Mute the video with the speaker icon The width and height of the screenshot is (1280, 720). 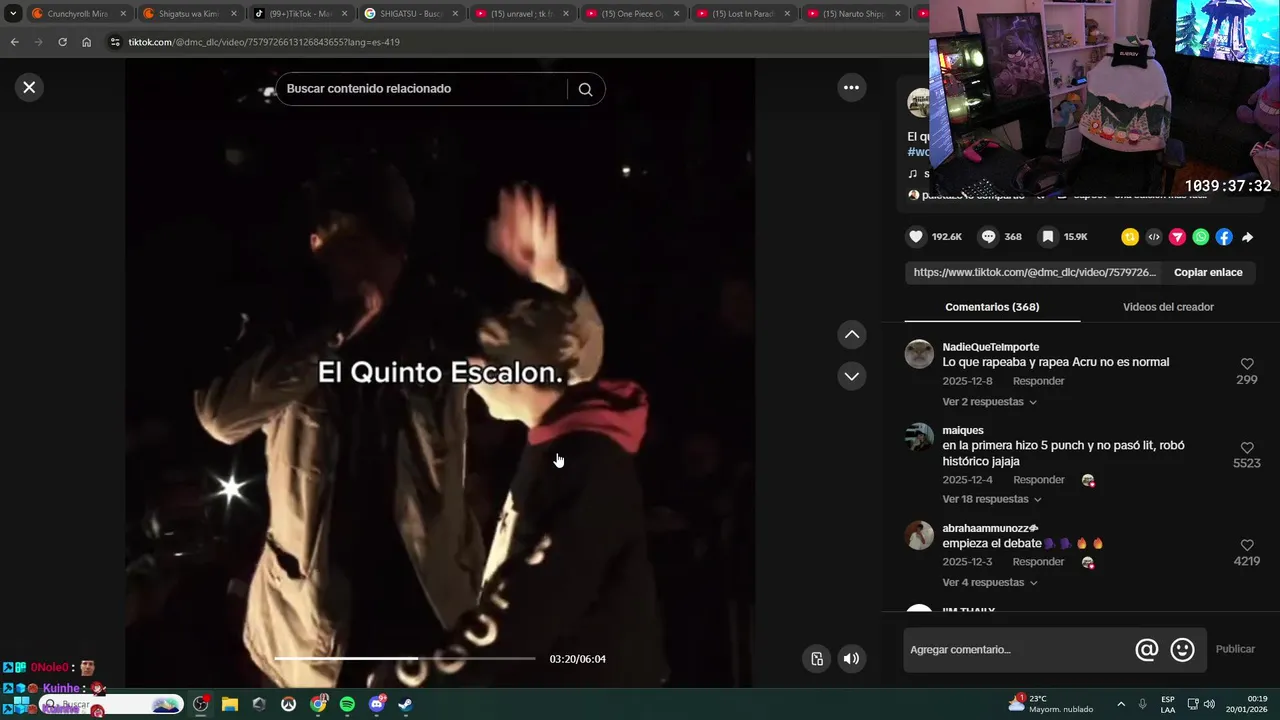click(x=851, y=658)
